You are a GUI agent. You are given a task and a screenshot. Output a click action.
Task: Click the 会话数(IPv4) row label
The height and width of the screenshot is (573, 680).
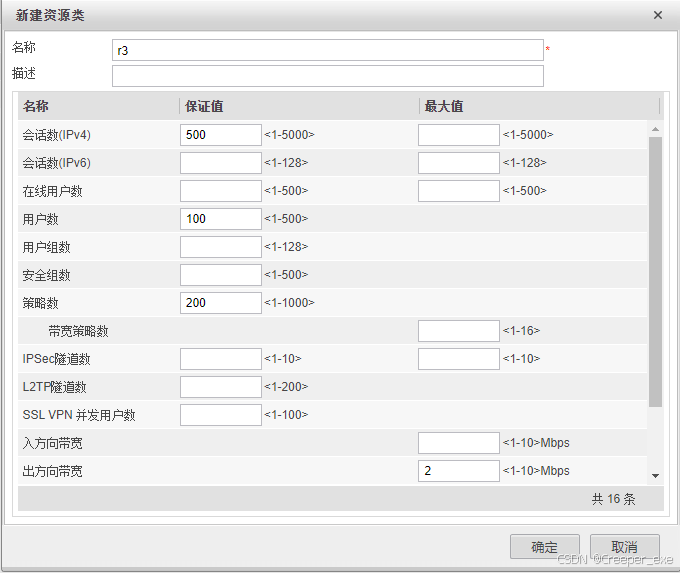tap(56, 135)
